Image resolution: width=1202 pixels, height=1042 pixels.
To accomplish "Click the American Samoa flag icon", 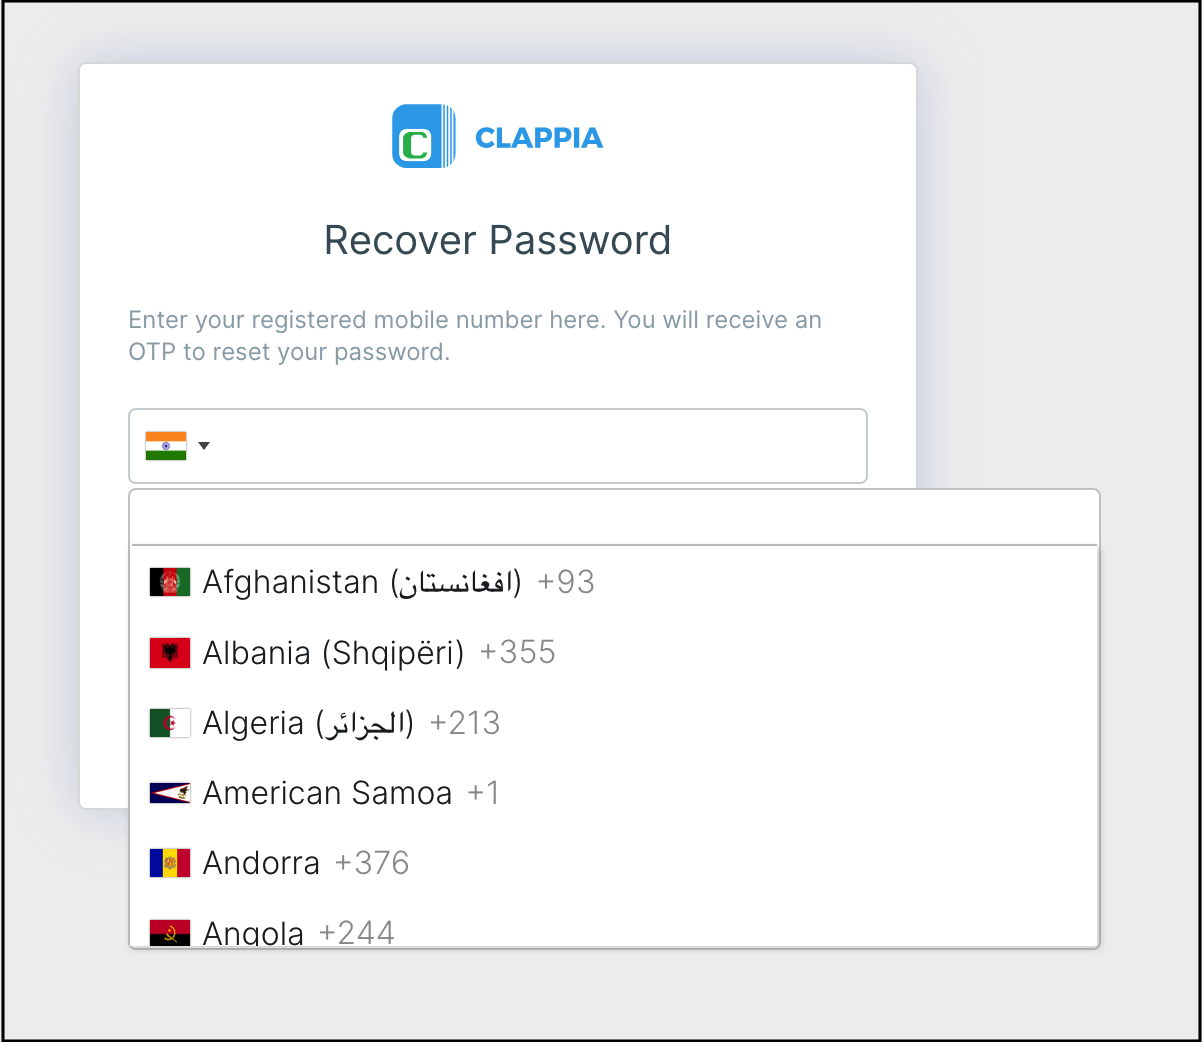I will pyautogui.click(x=169, y=792).
